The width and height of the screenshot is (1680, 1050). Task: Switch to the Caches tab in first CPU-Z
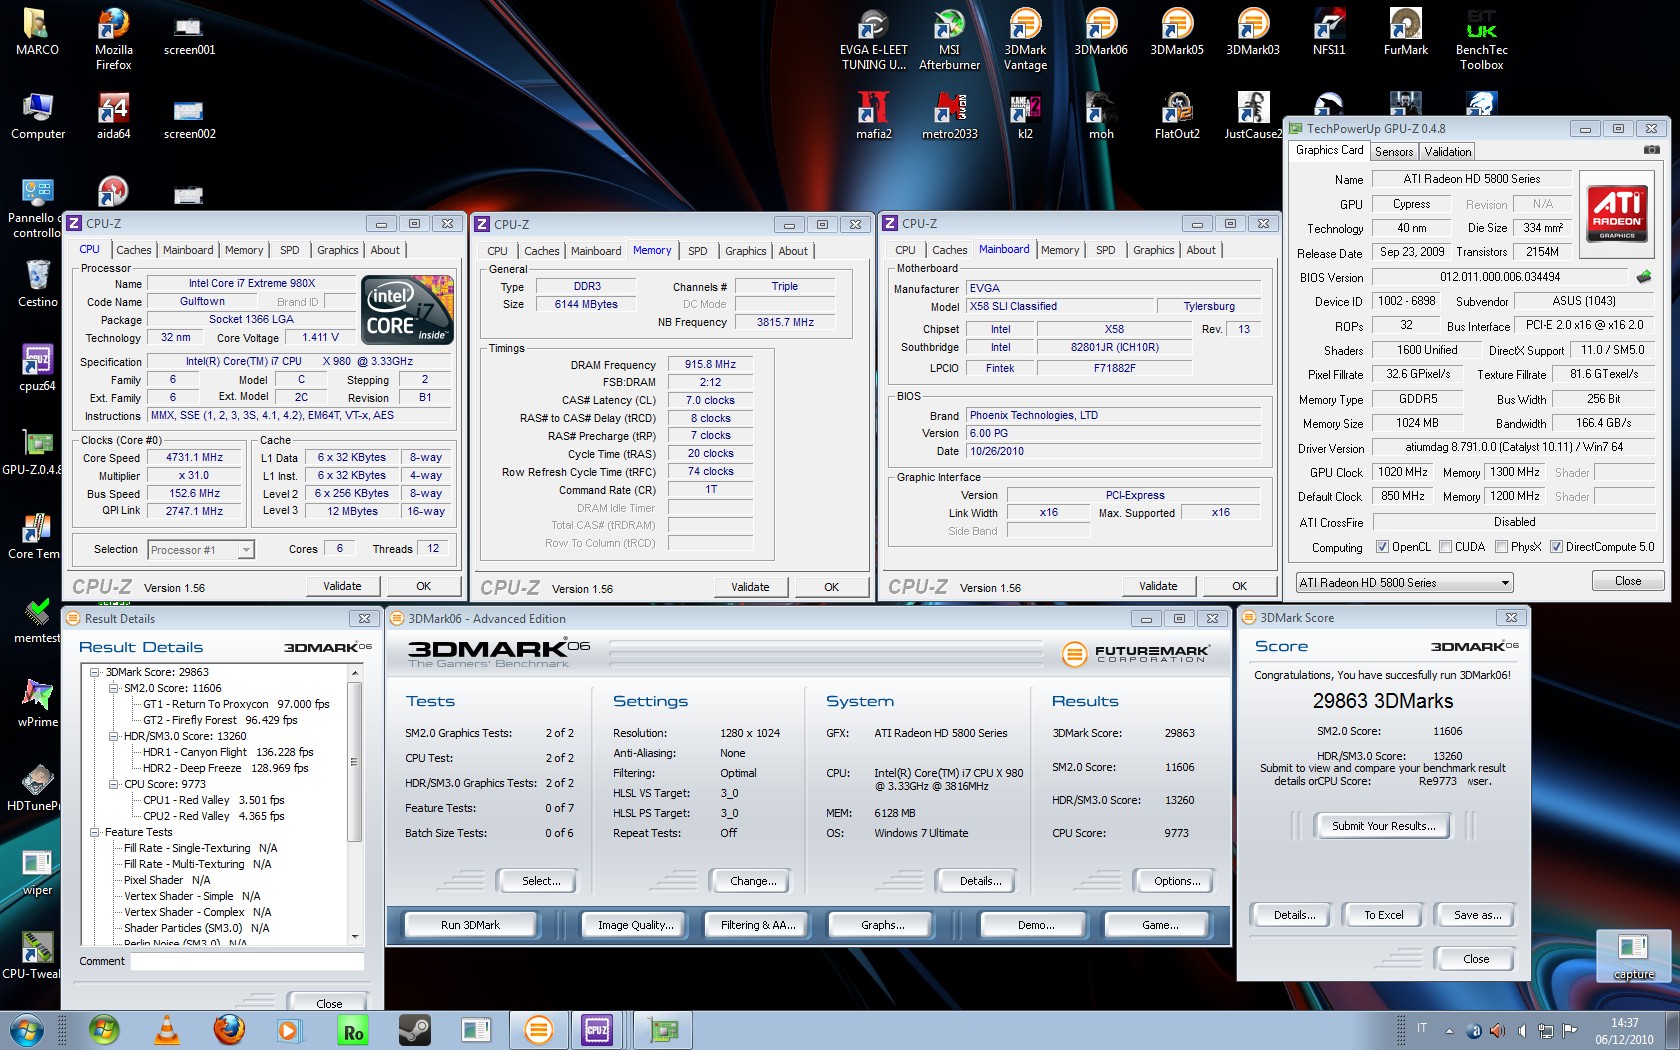[x=134, y=250]
